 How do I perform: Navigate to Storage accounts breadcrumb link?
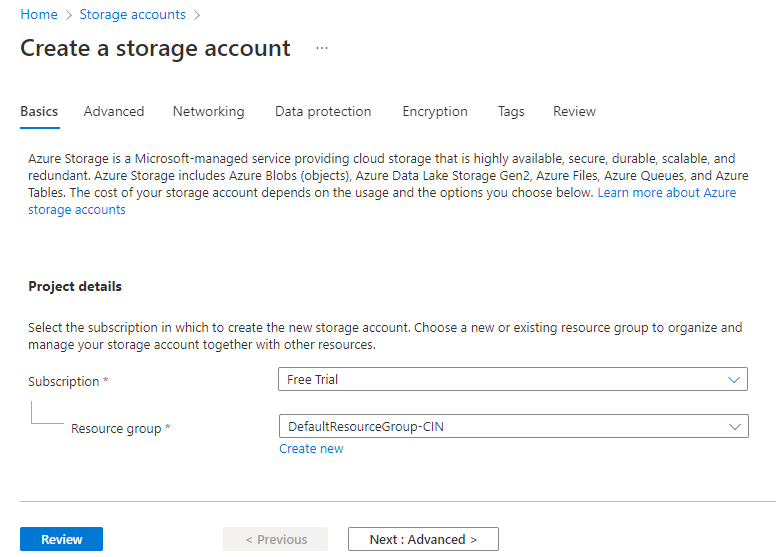(x=132, y=14)
